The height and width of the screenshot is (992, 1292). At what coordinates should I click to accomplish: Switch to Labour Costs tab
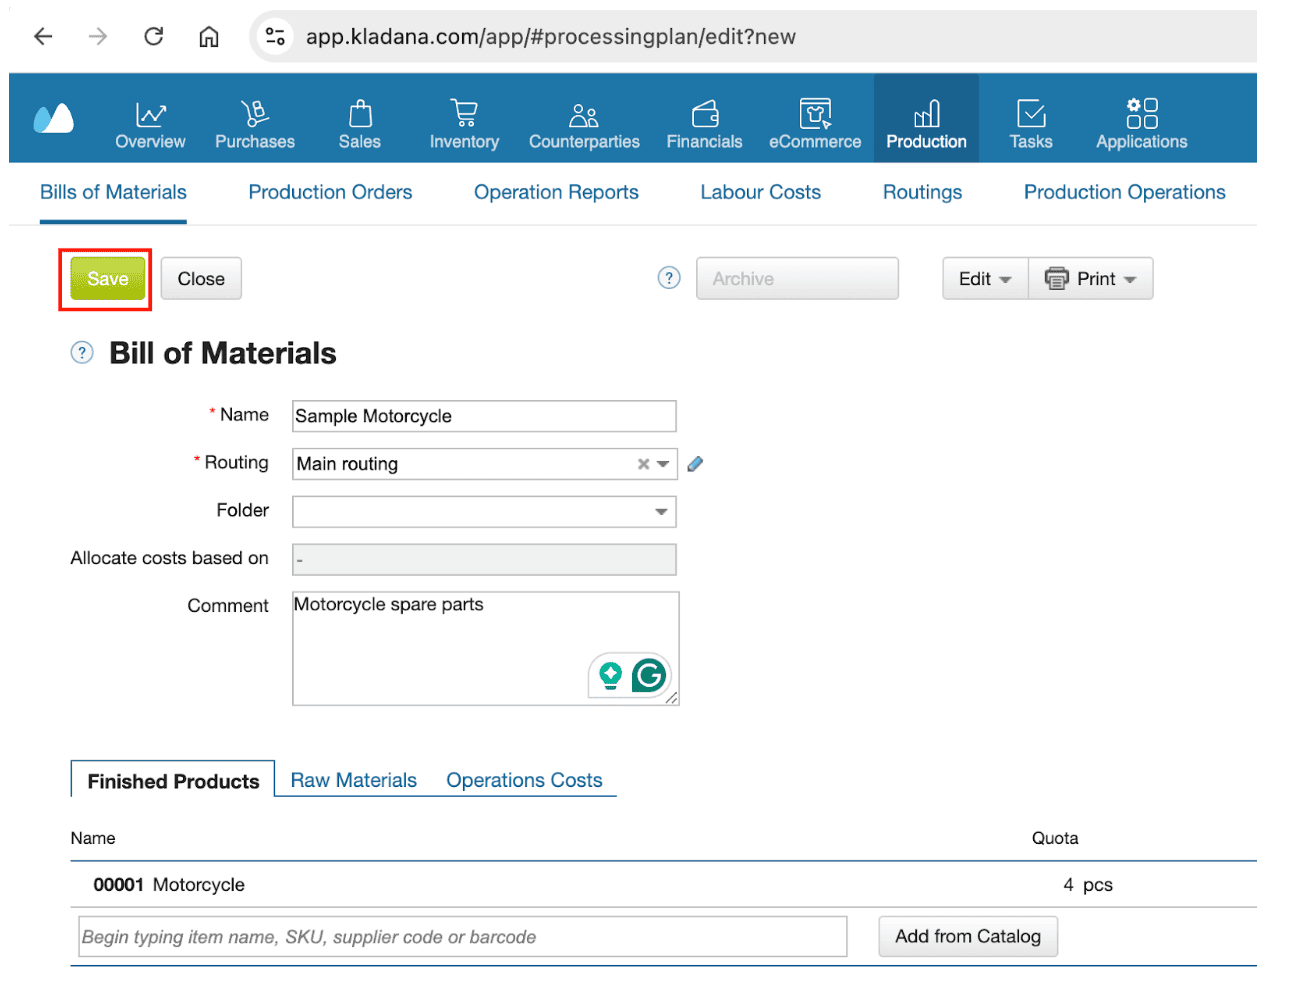pyautogui.click(x=760, y=192)
